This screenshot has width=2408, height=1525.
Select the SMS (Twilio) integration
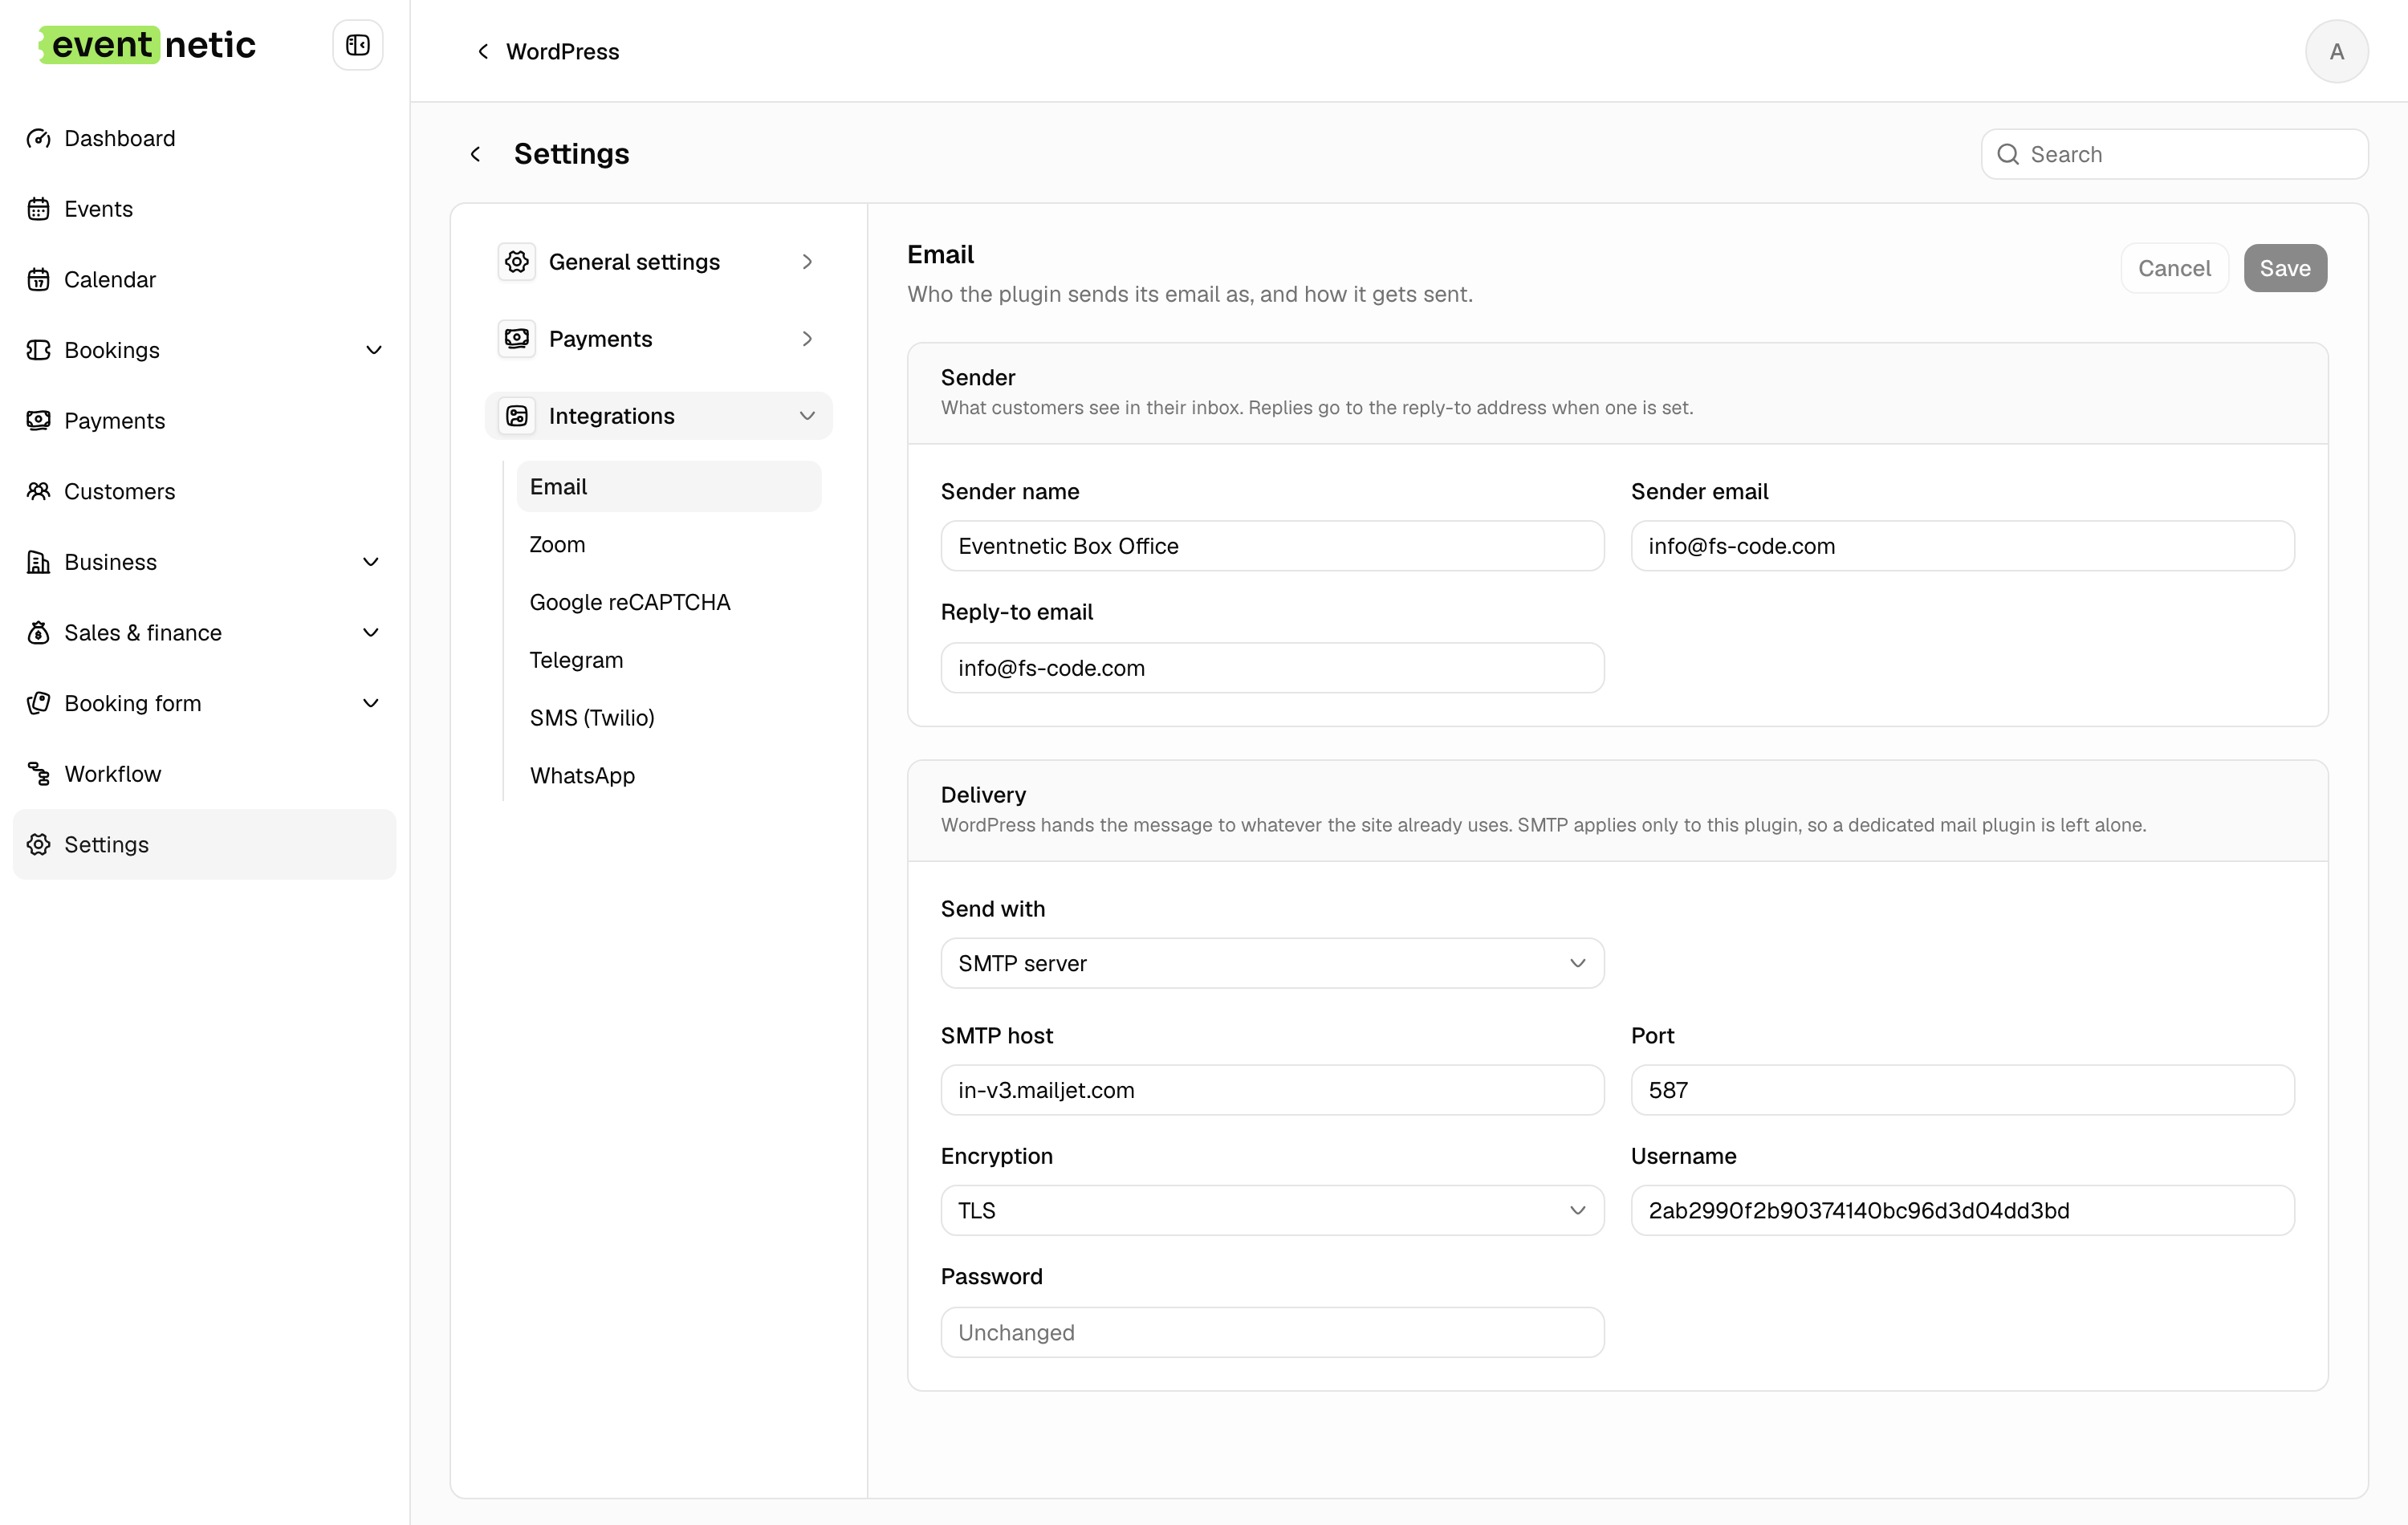point(669,717)
